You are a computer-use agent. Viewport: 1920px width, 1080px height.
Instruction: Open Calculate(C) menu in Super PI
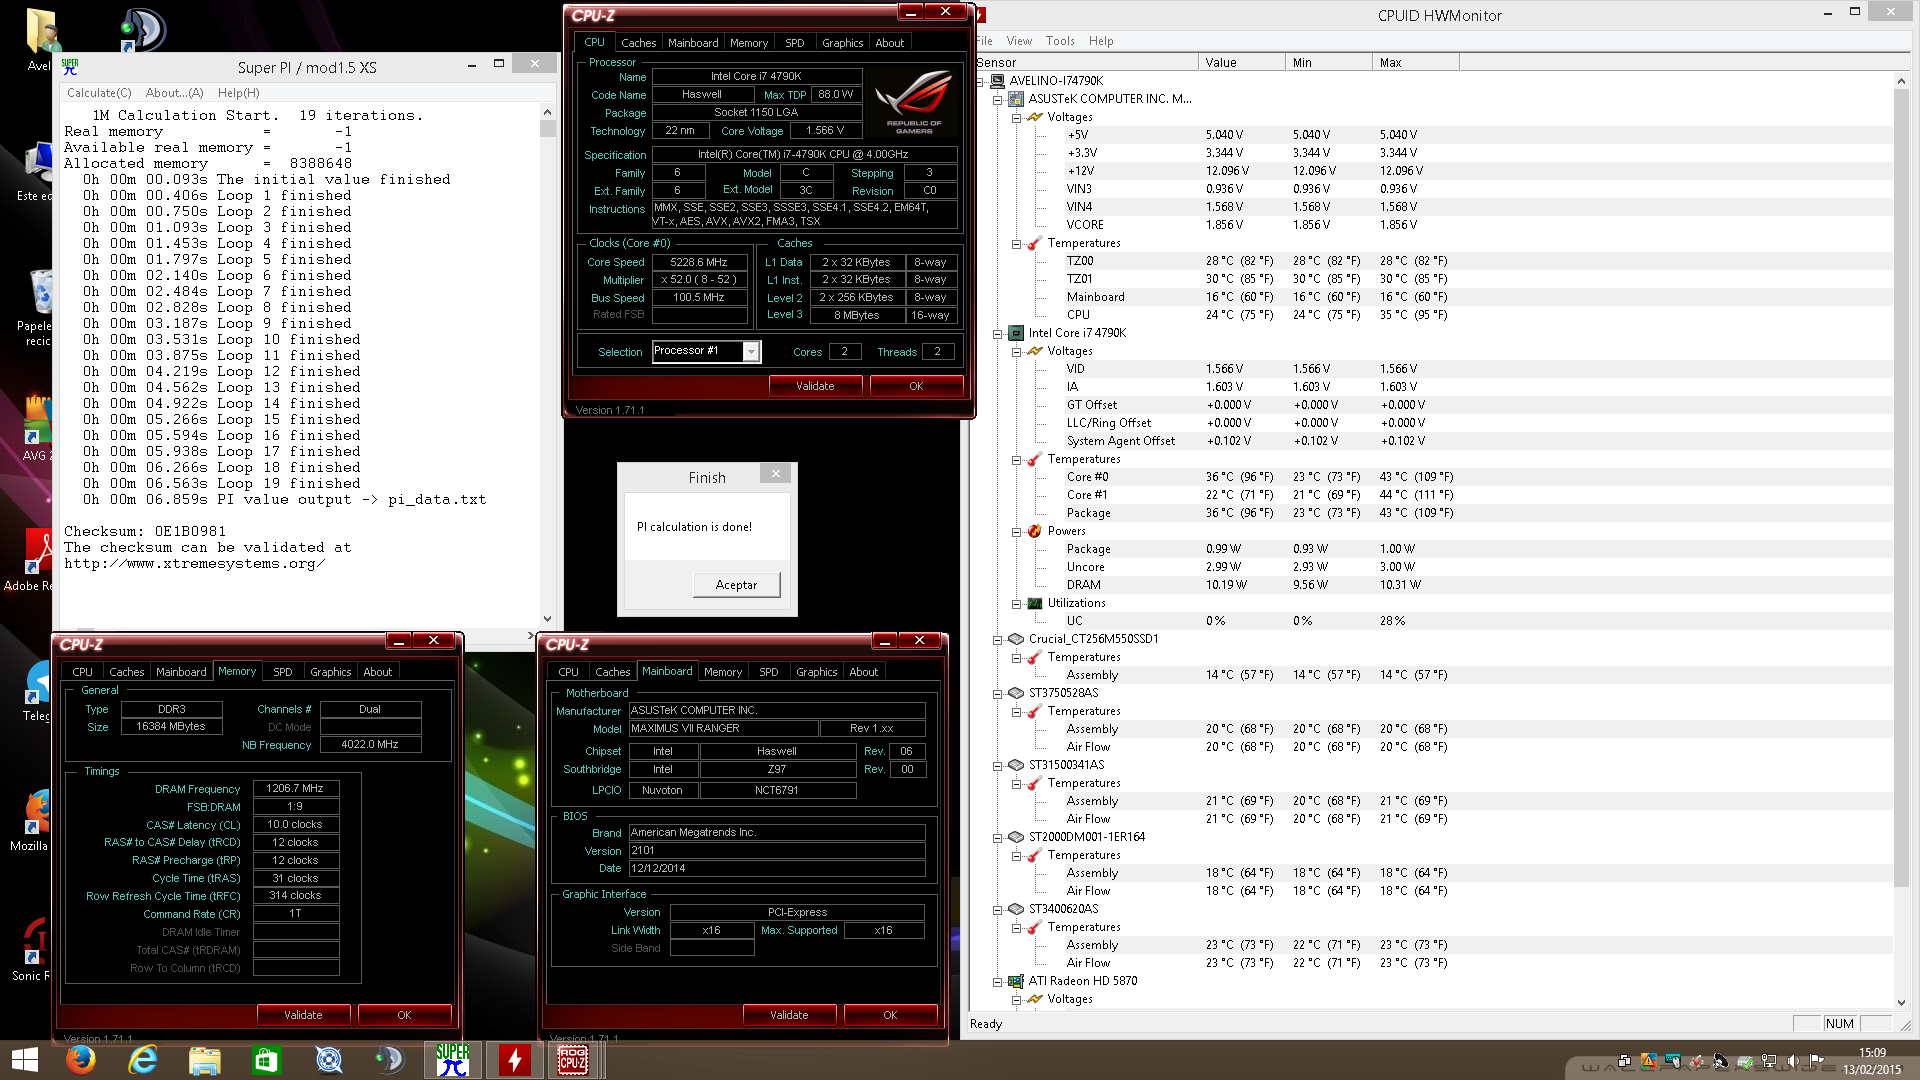click(x=99, y=93)
